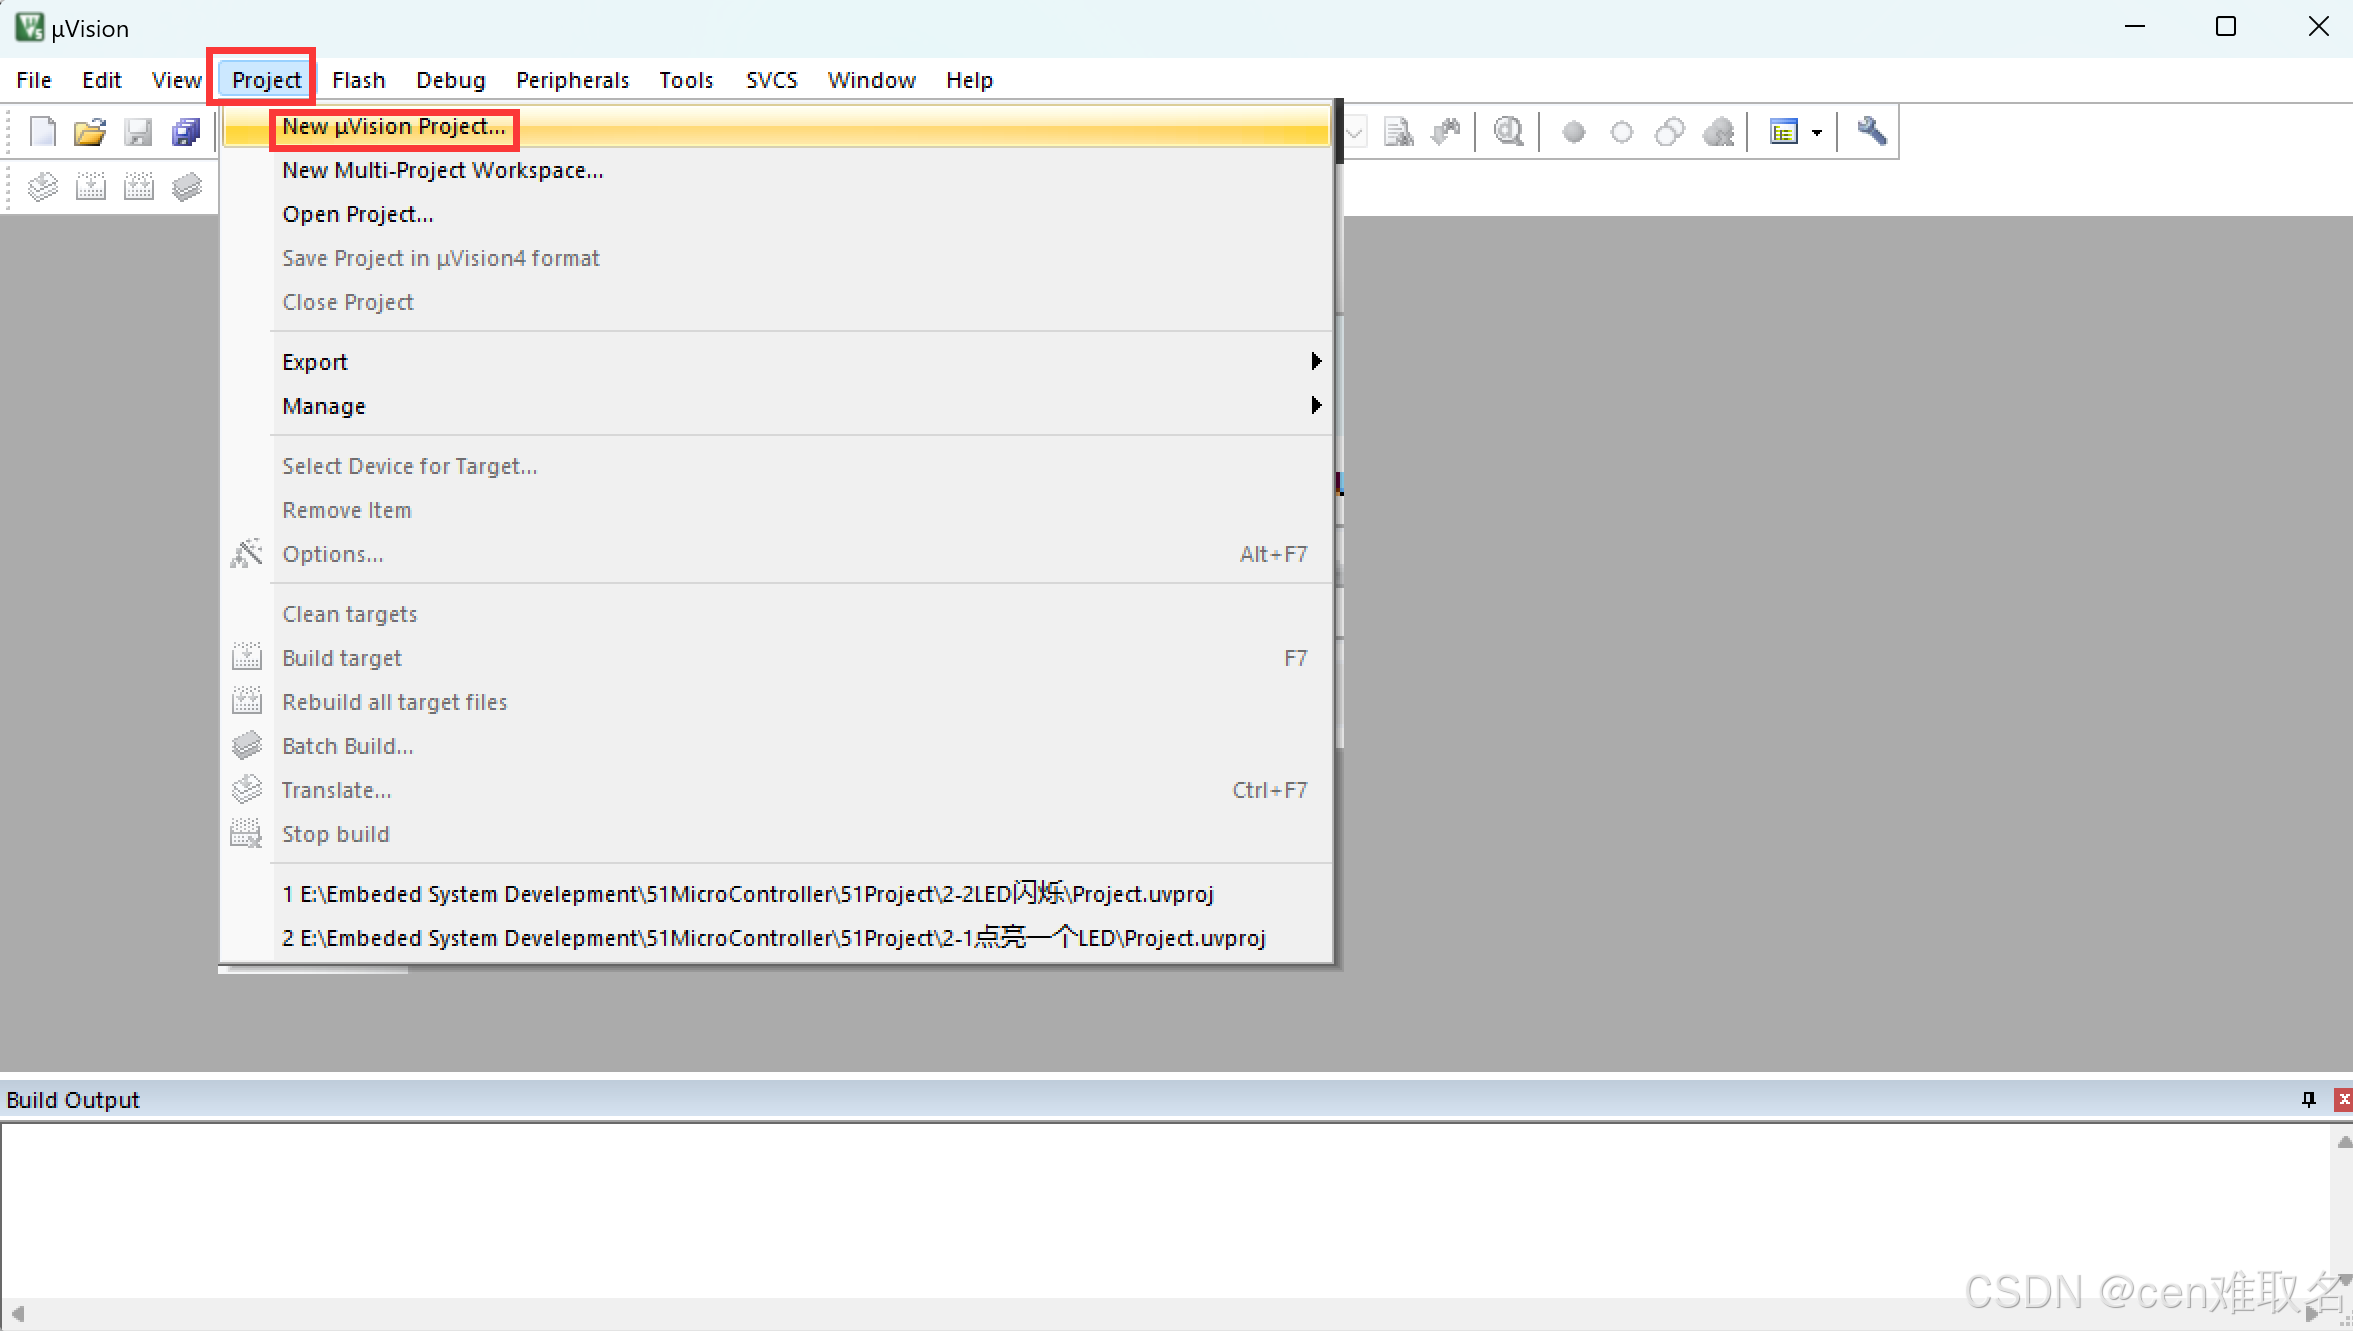Image resolution: width=2353 pixels, height=1331 pixels.
Task: Click the New file toolbar icon
Action: pyautogui.click(x=43, y=131)
